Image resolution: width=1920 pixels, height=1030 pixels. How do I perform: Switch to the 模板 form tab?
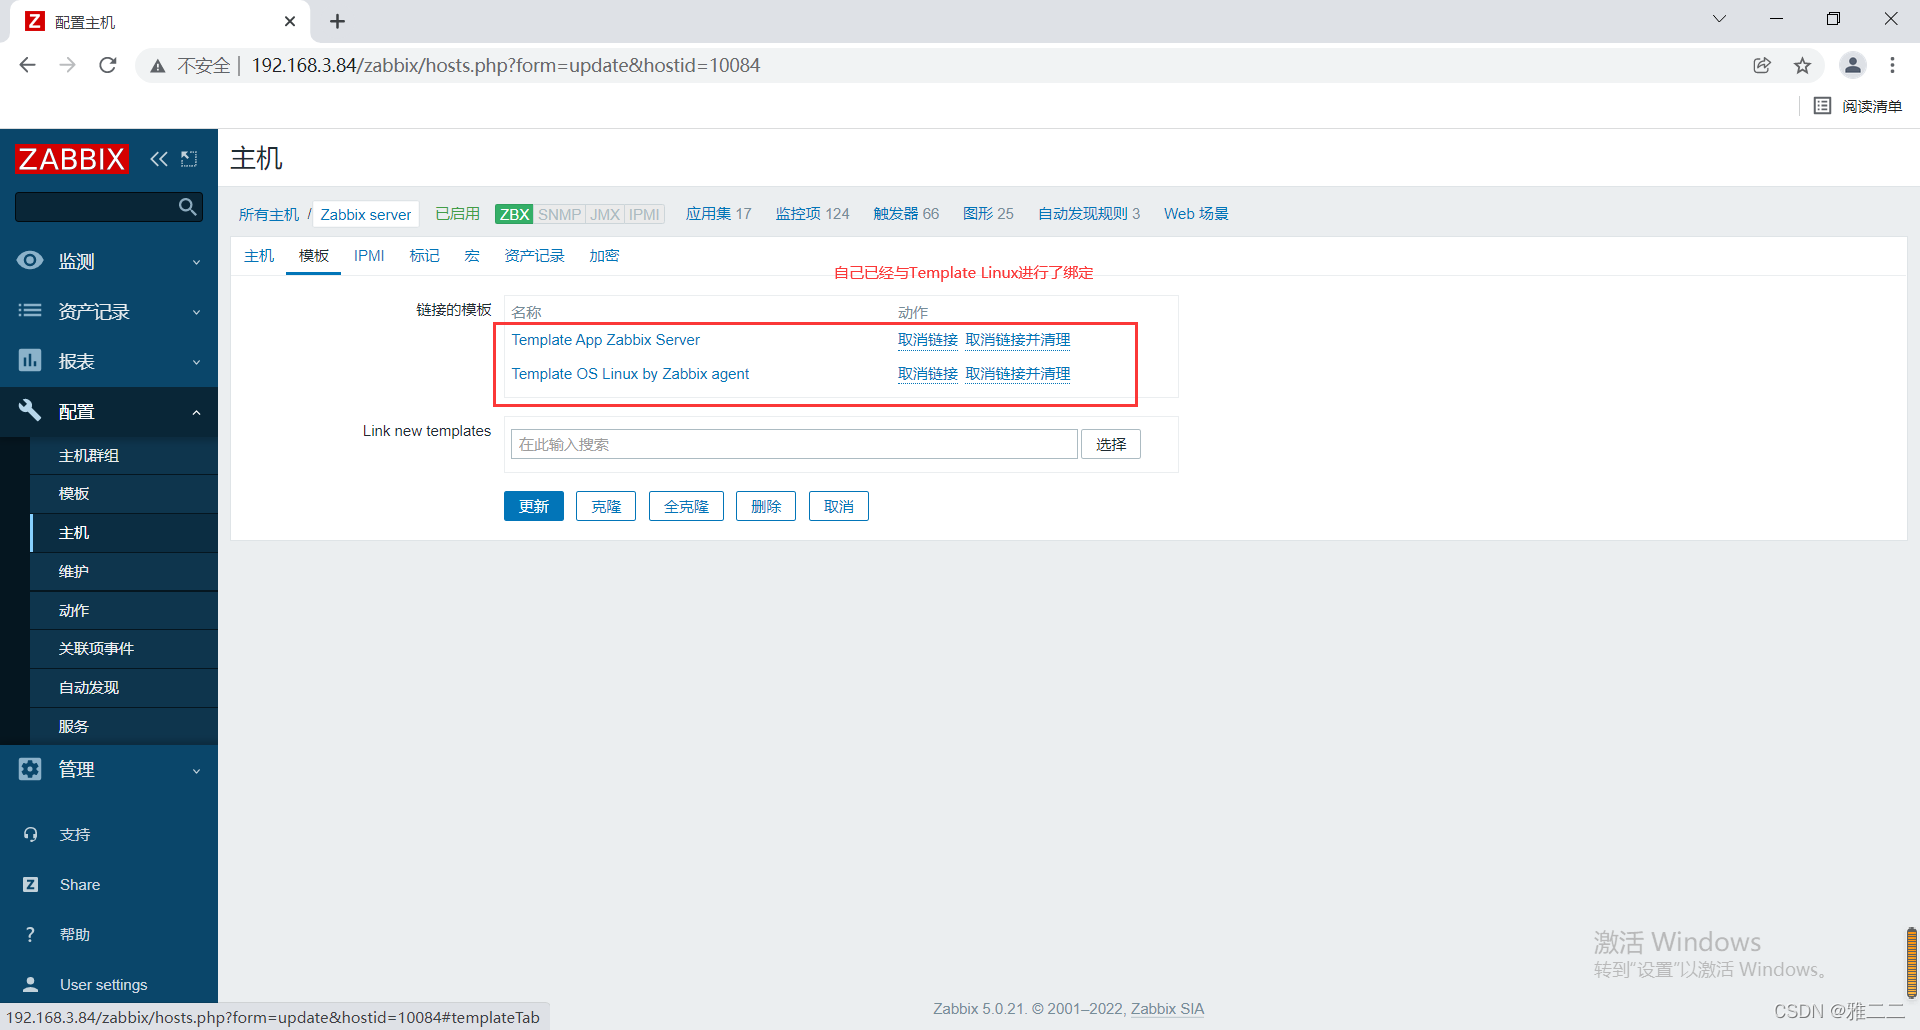coord(314,256)
